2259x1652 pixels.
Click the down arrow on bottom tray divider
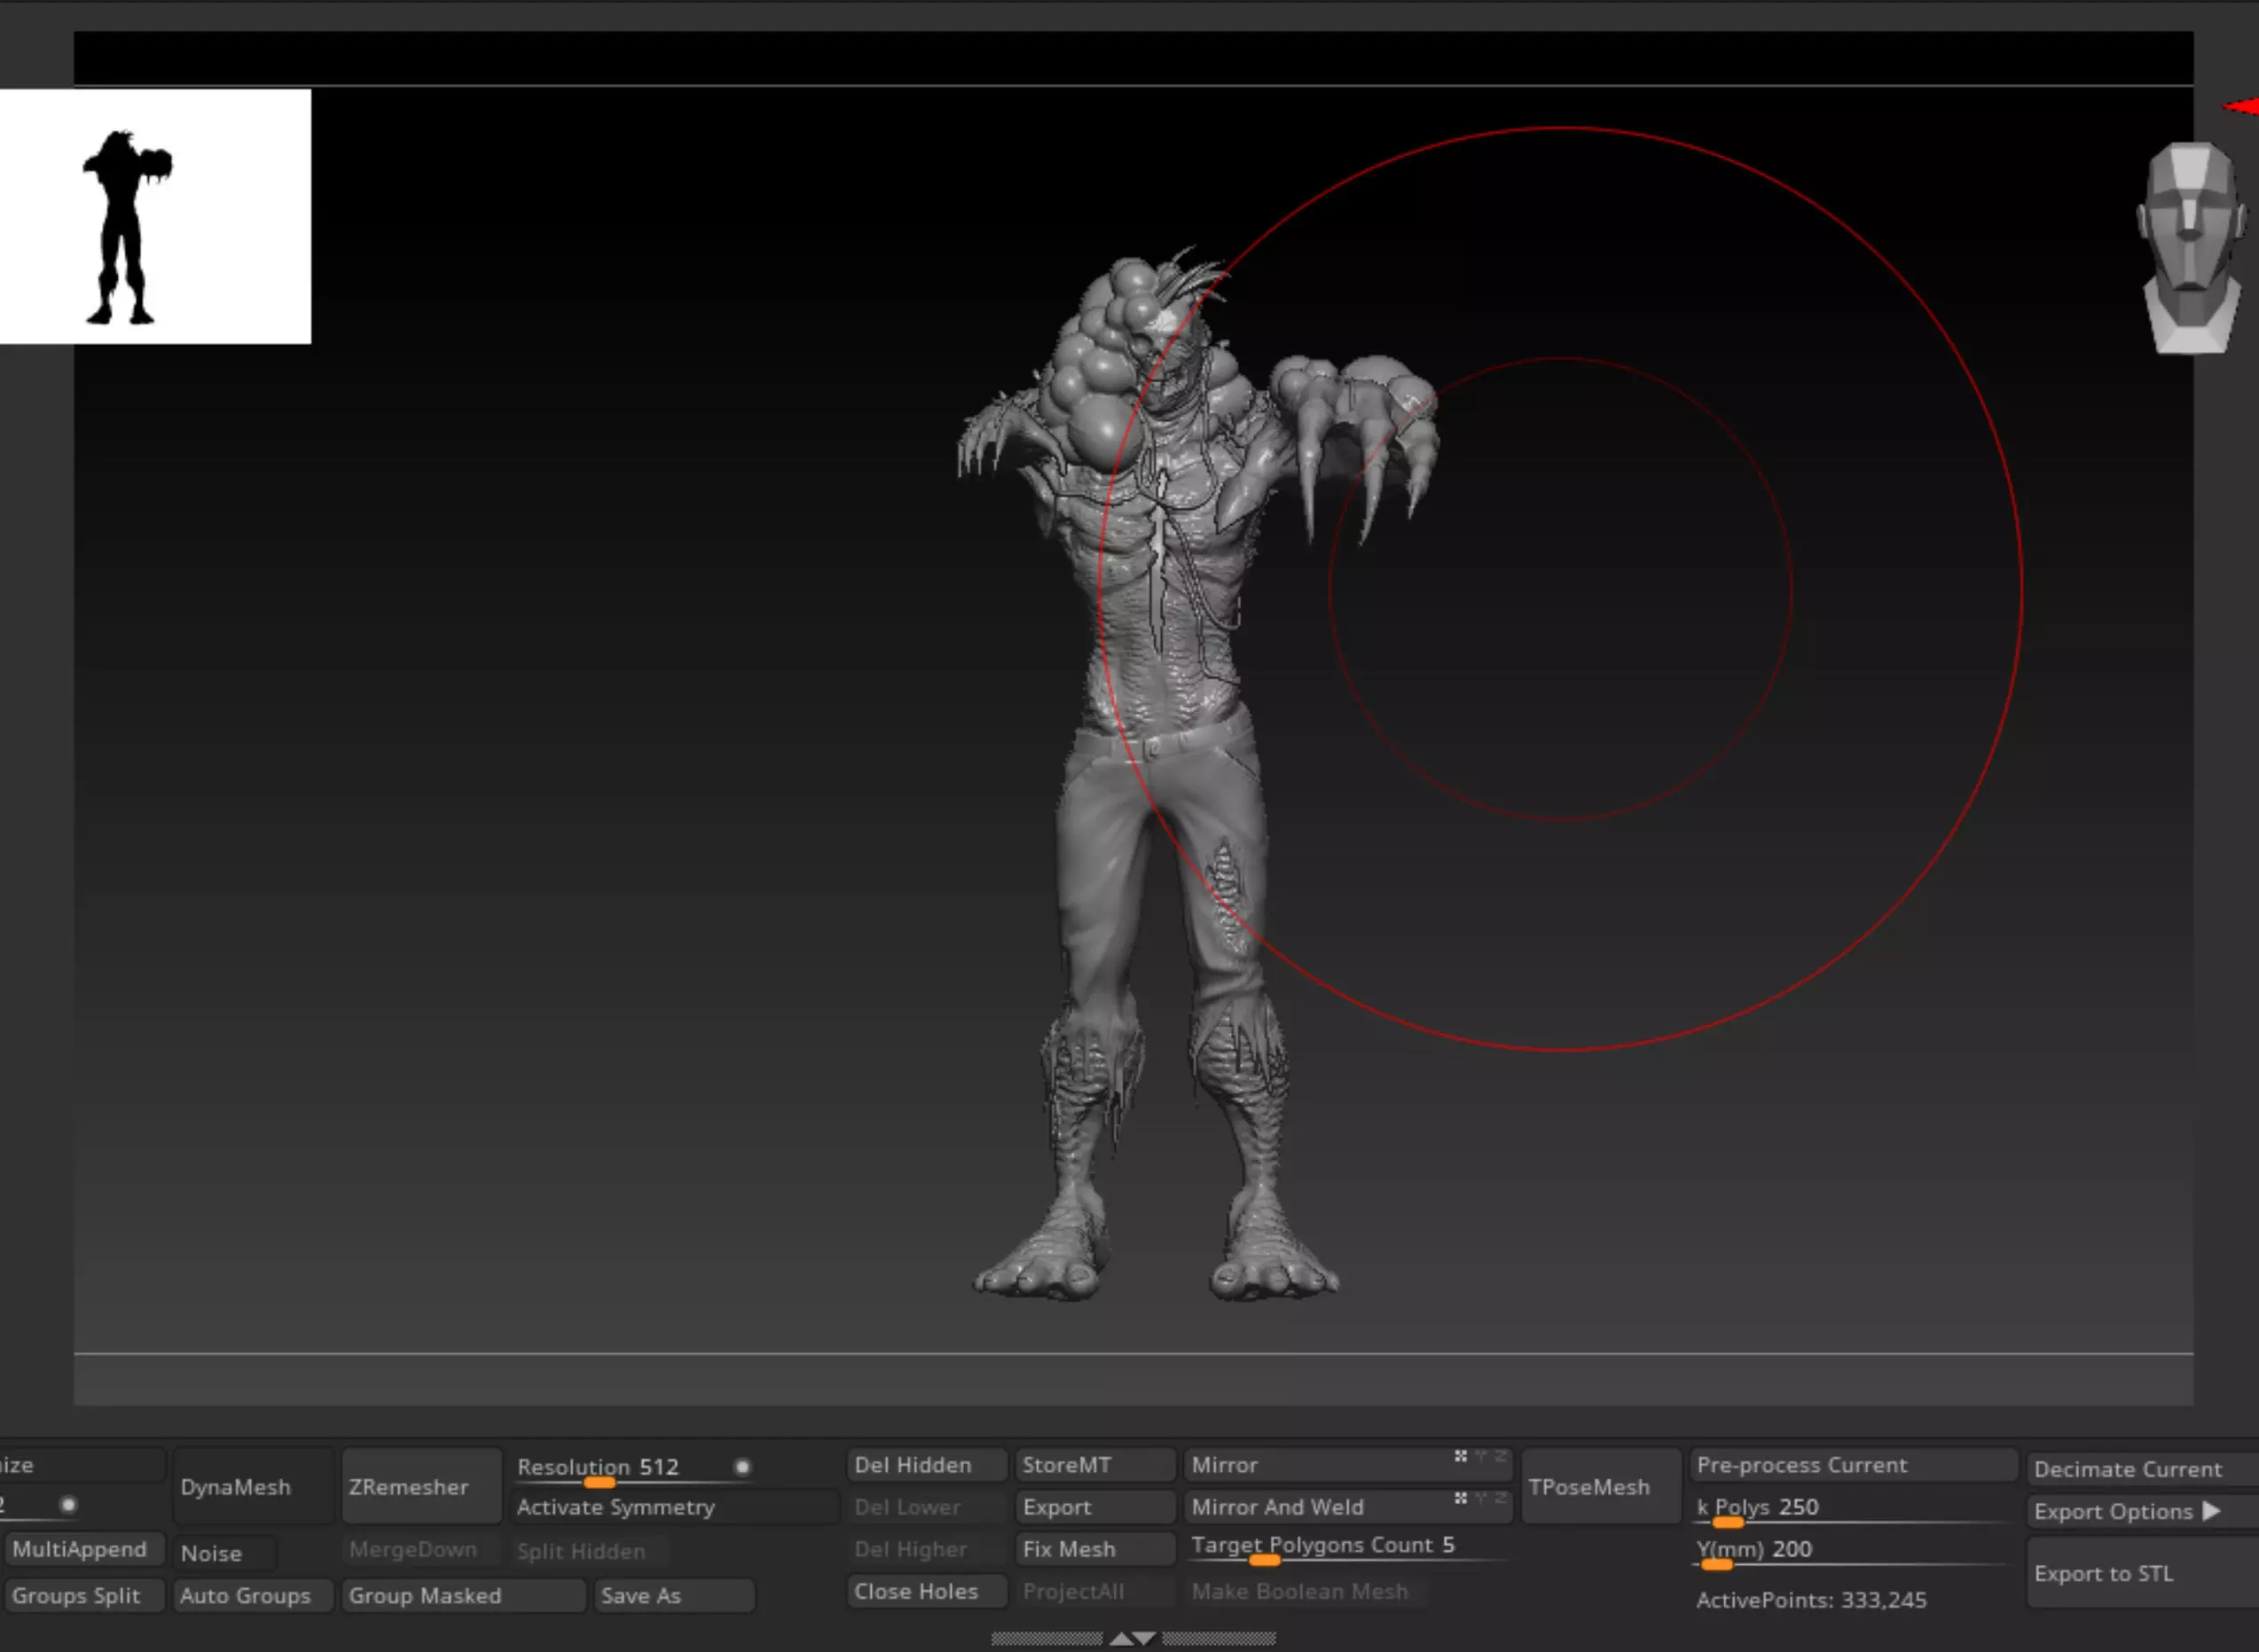pyautogui.click(x=1145, y=1638)
